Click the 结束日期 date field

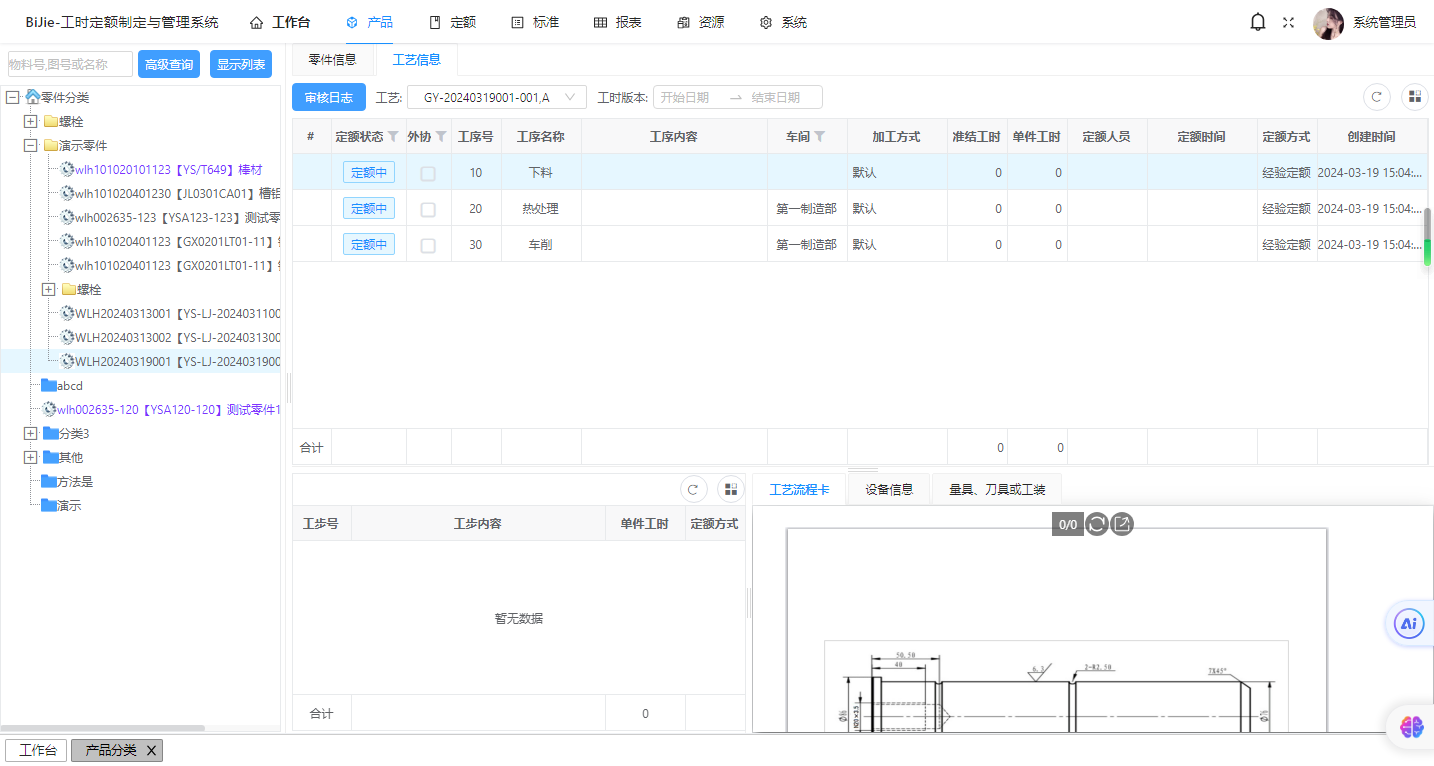776,97
